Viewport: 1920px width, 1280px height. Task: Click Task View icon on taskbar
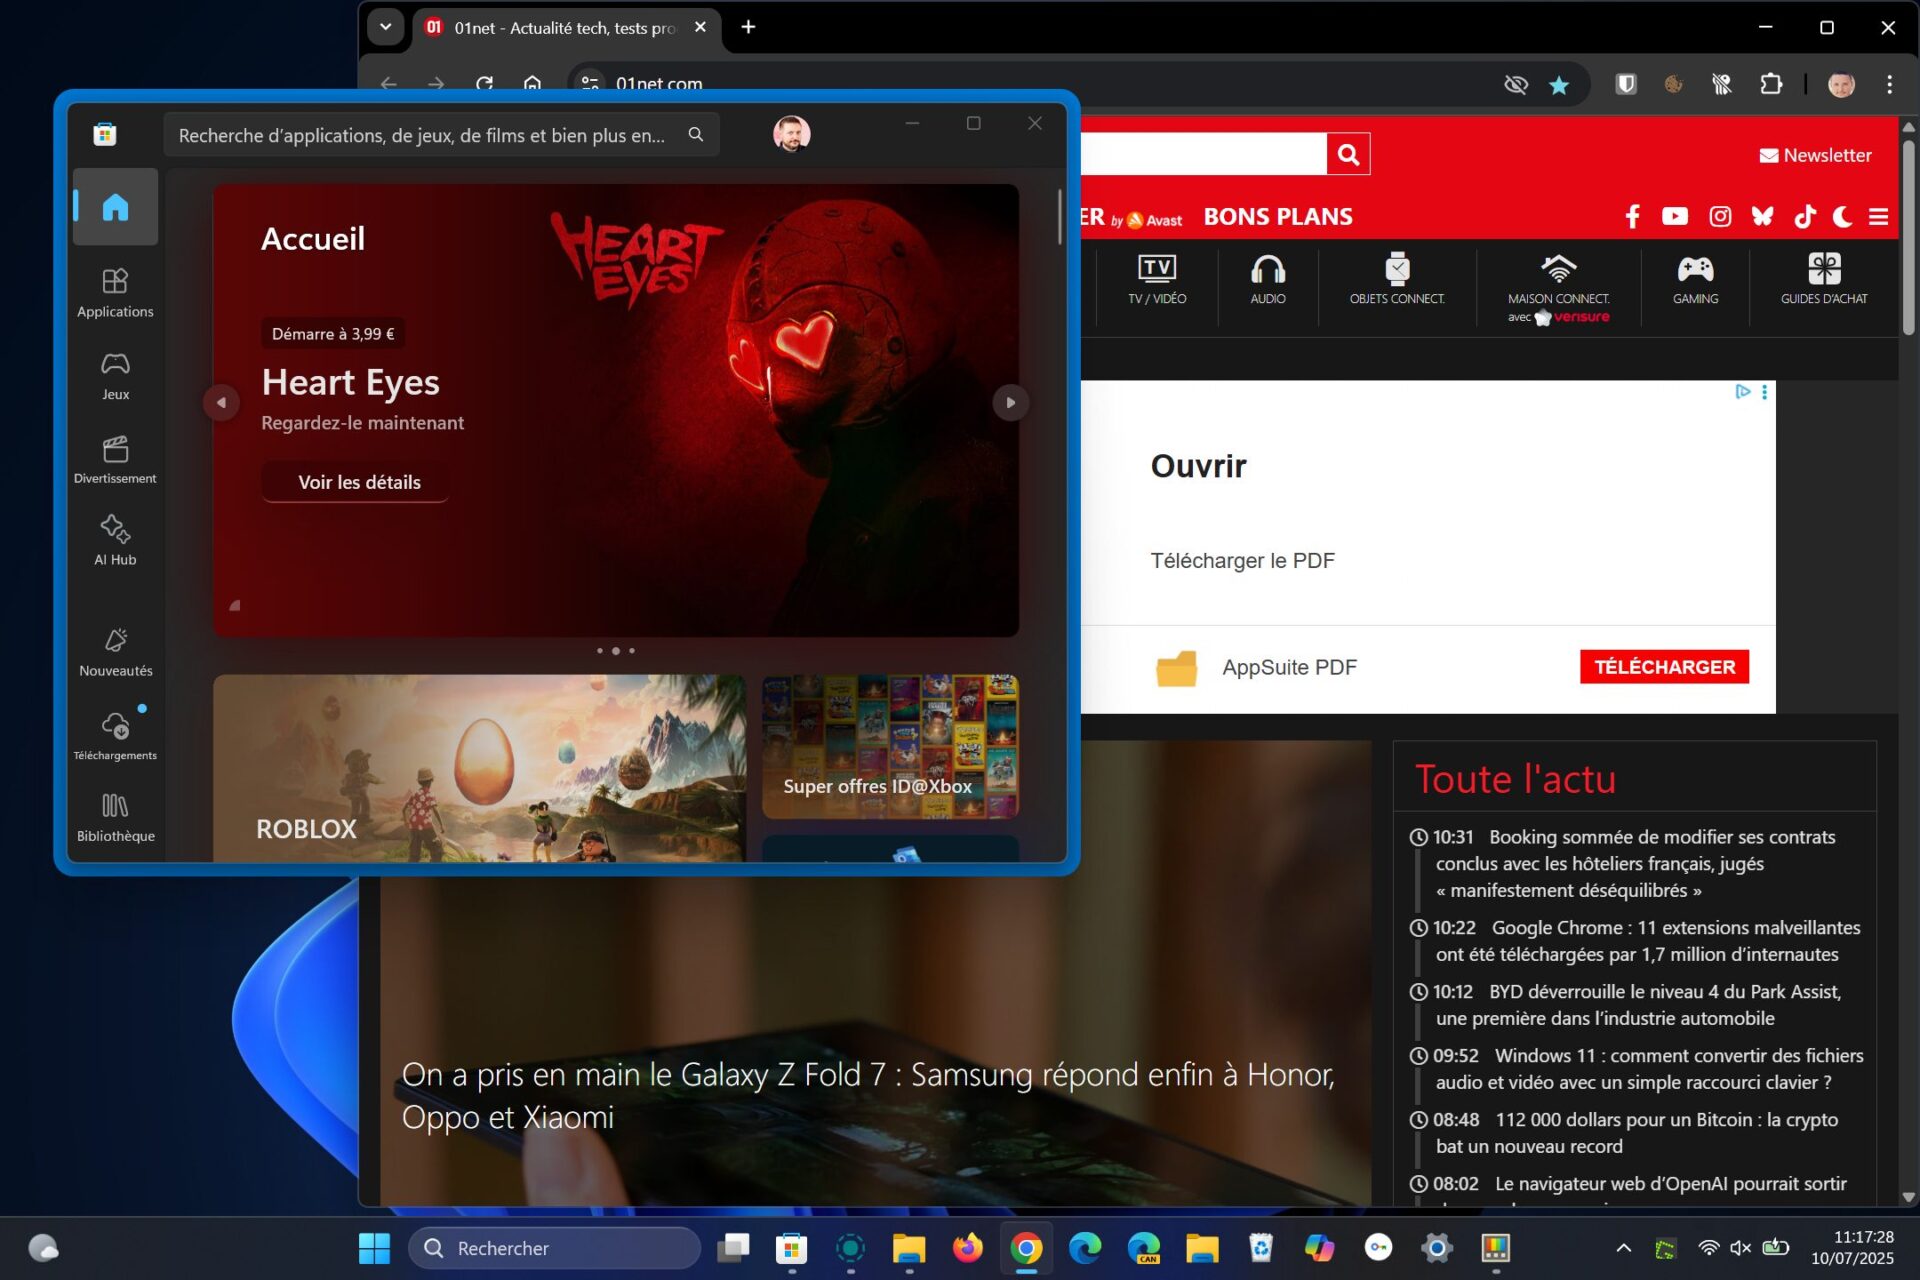coord(733,1248)
